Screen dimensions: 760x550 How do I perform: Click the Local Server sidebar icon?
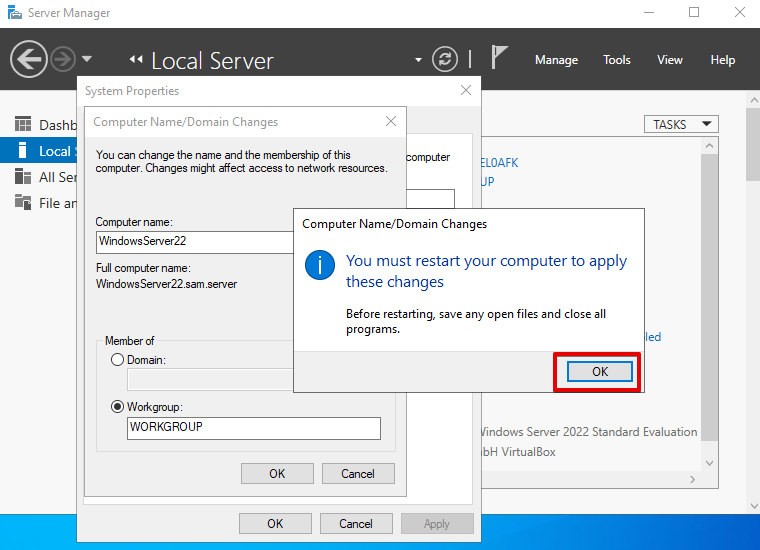[x=22, y=151]
